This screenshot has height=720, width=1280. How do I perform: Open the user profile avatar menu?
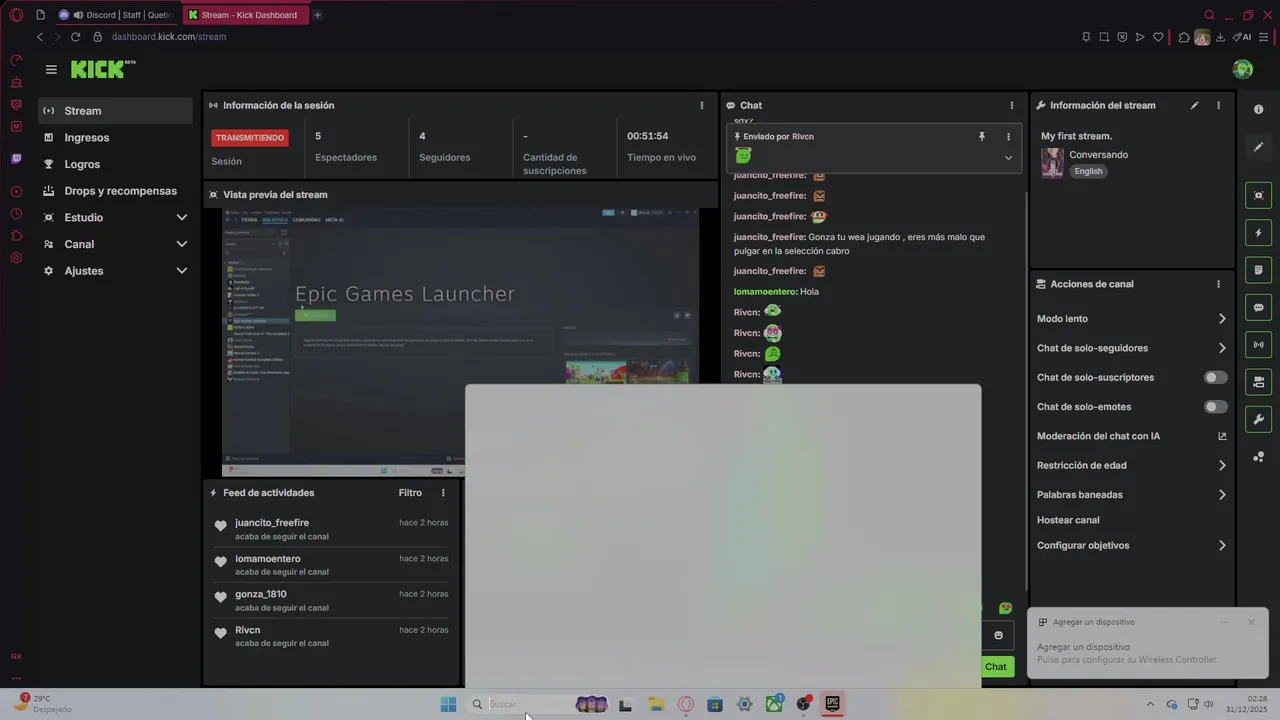[x=1243, y=69]
